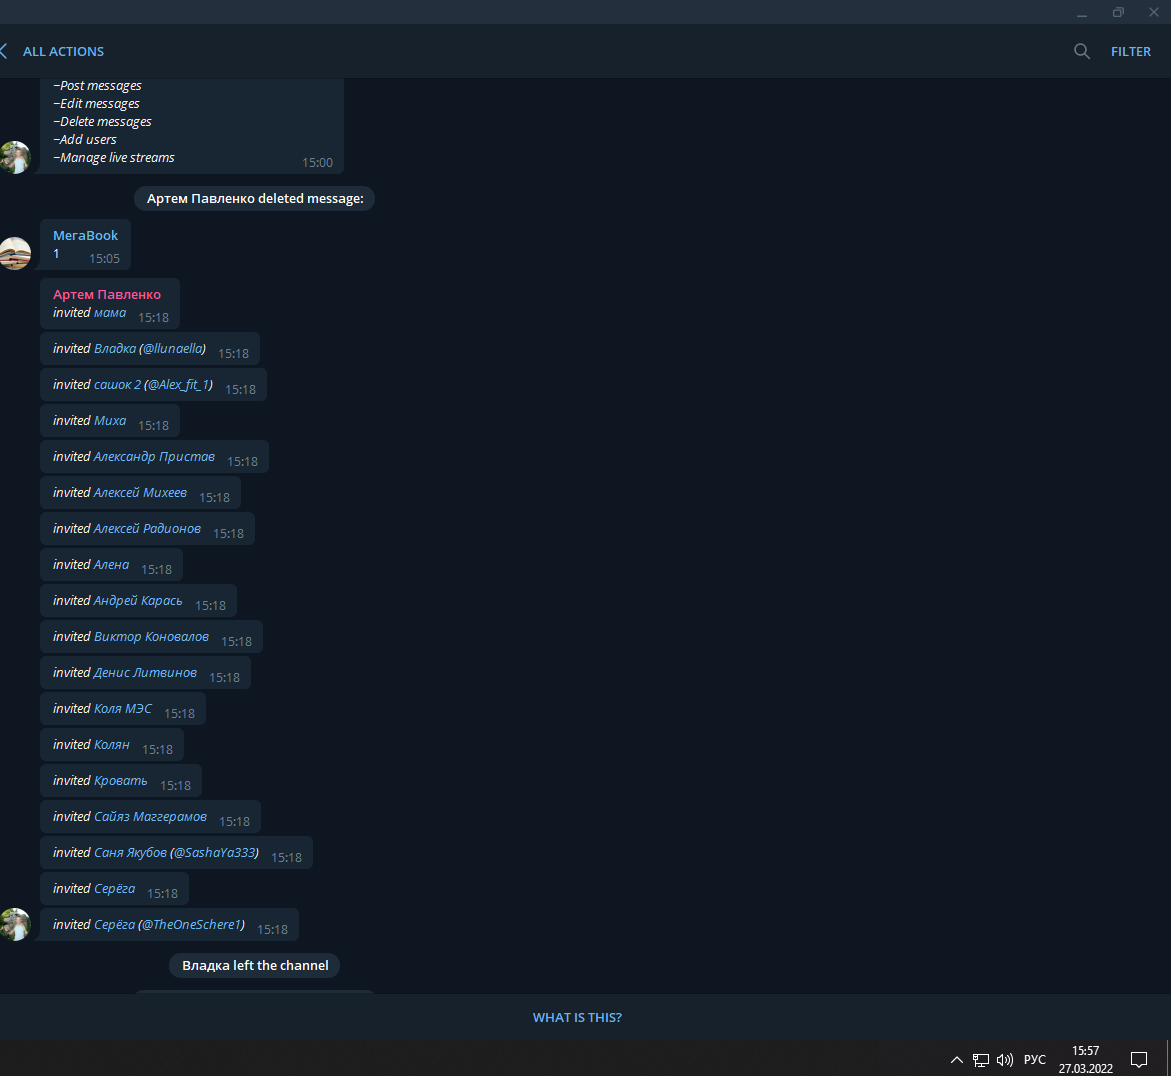
Task: Click the avatar beside the last Серёга invite
Action: pyautogui.click(x=14, y=924)
